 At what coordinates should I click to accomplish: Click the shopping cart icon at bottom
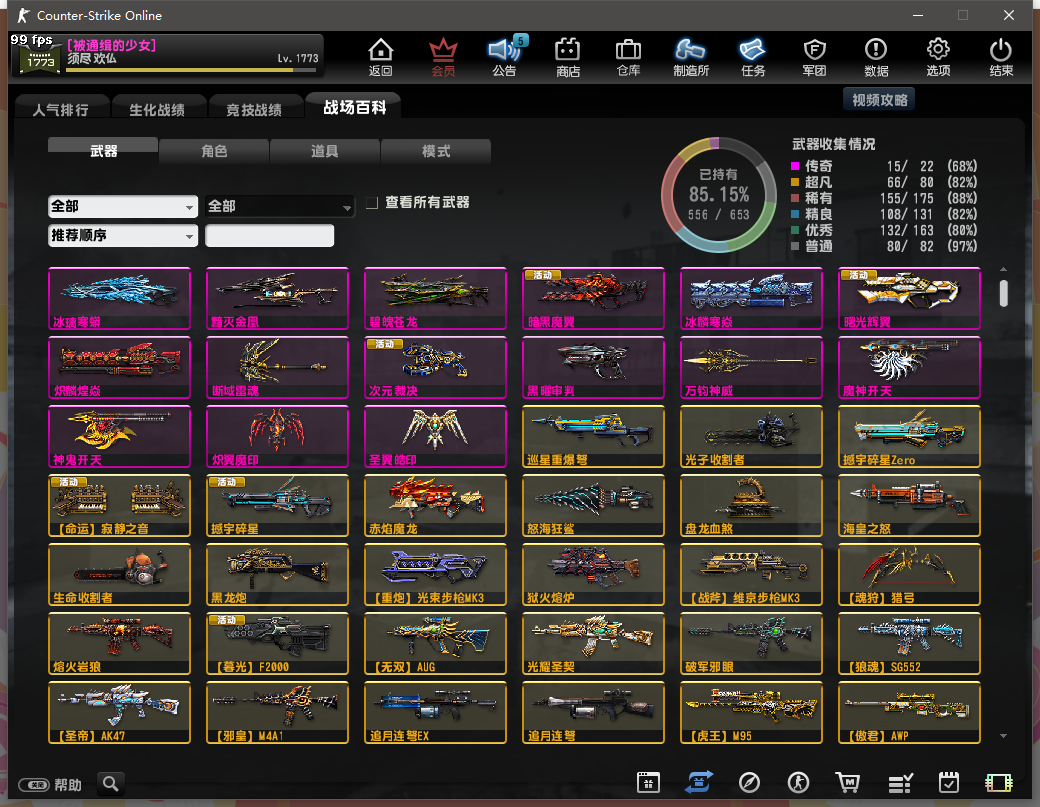[x=848, y=783]
